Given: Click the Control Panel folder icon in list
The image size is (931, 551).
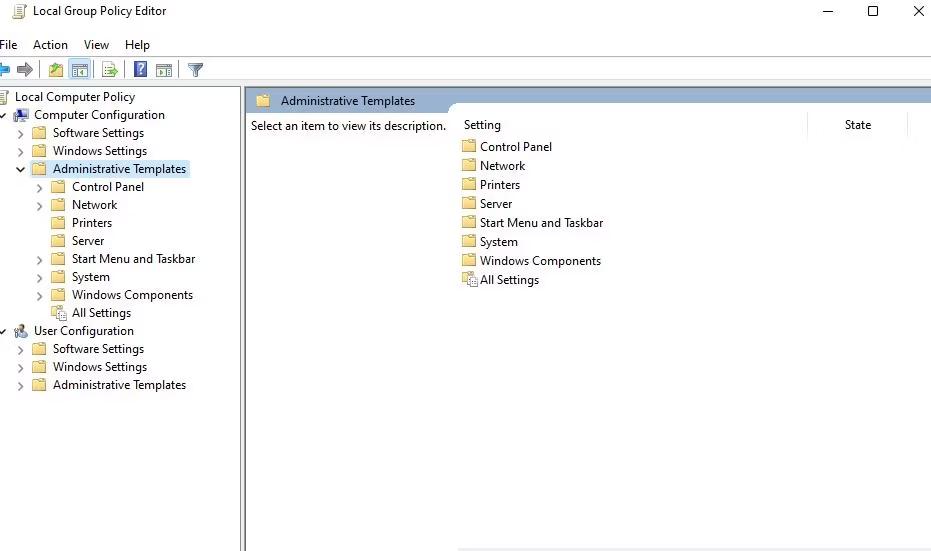Looking at the screenshot, I should (469, 146).
